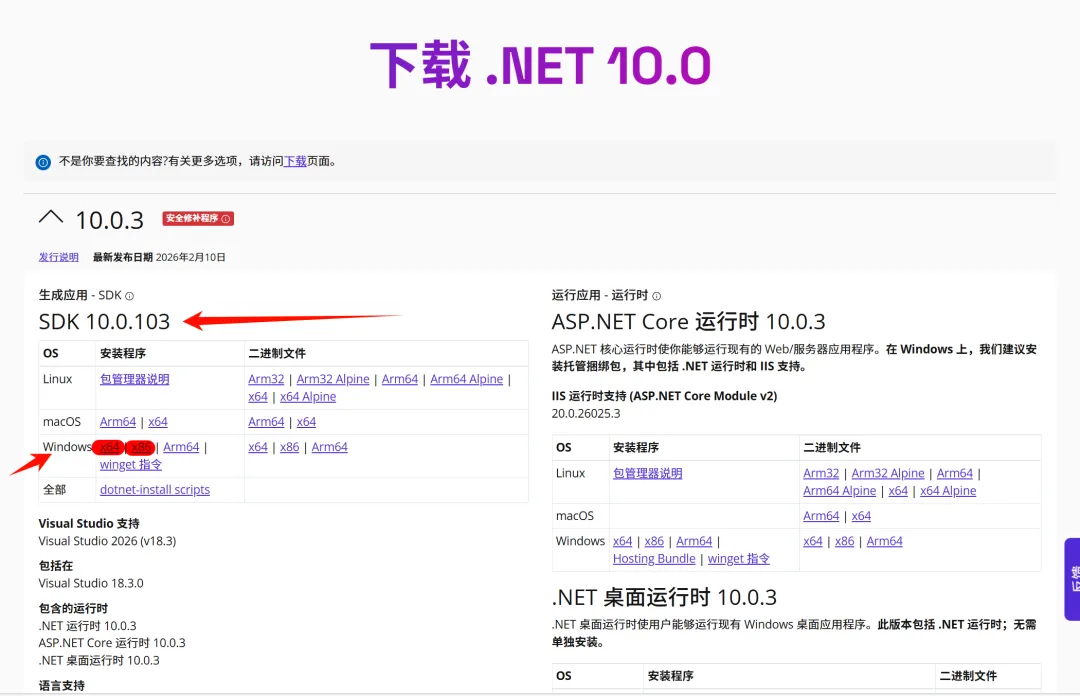This screenshot has width=1080, height=696.
Task: Download ASP.NET Core Windows x86 binary
Action: [x=844, y=542]
